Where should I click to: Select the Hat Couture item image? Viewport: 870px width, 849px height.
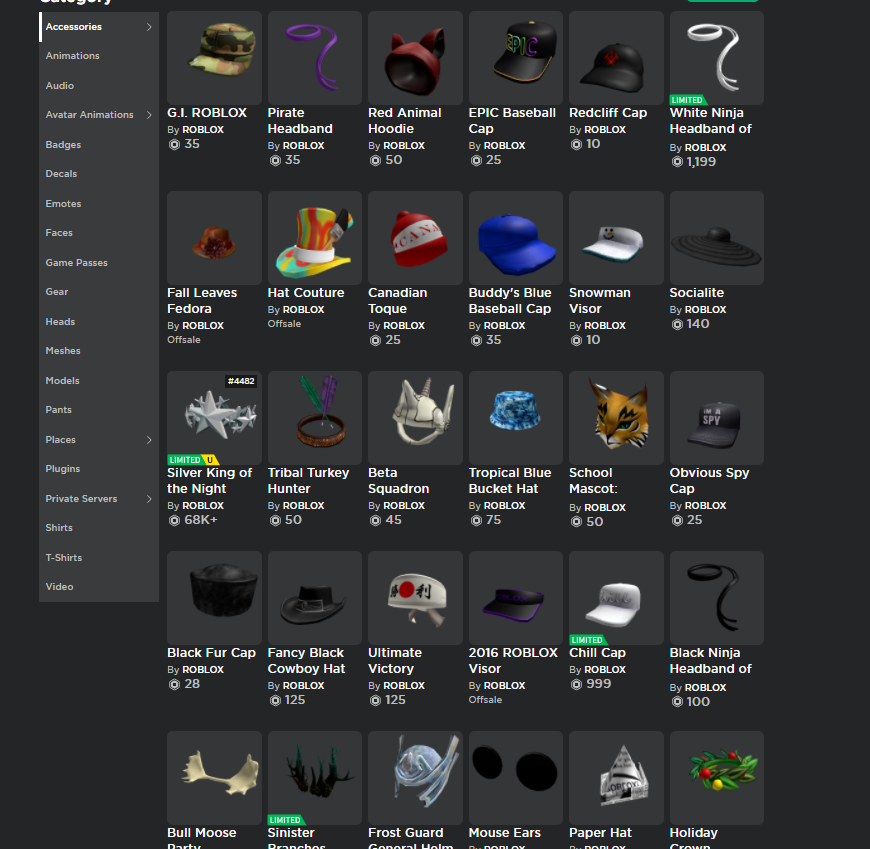(315, 238)
